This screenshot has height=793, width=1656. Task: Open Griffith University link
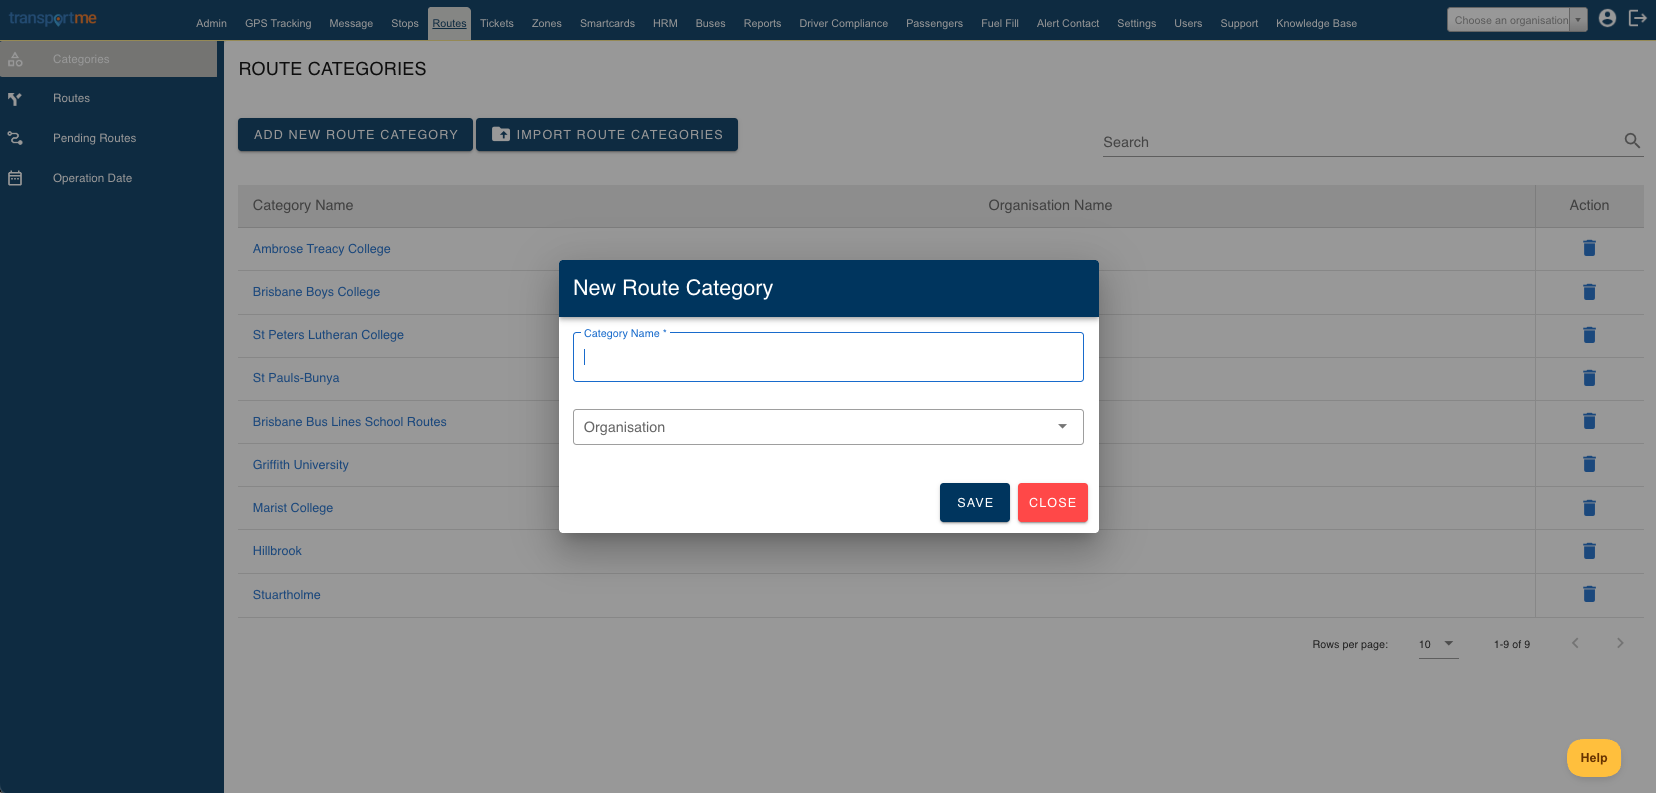[x=300, y=465]
